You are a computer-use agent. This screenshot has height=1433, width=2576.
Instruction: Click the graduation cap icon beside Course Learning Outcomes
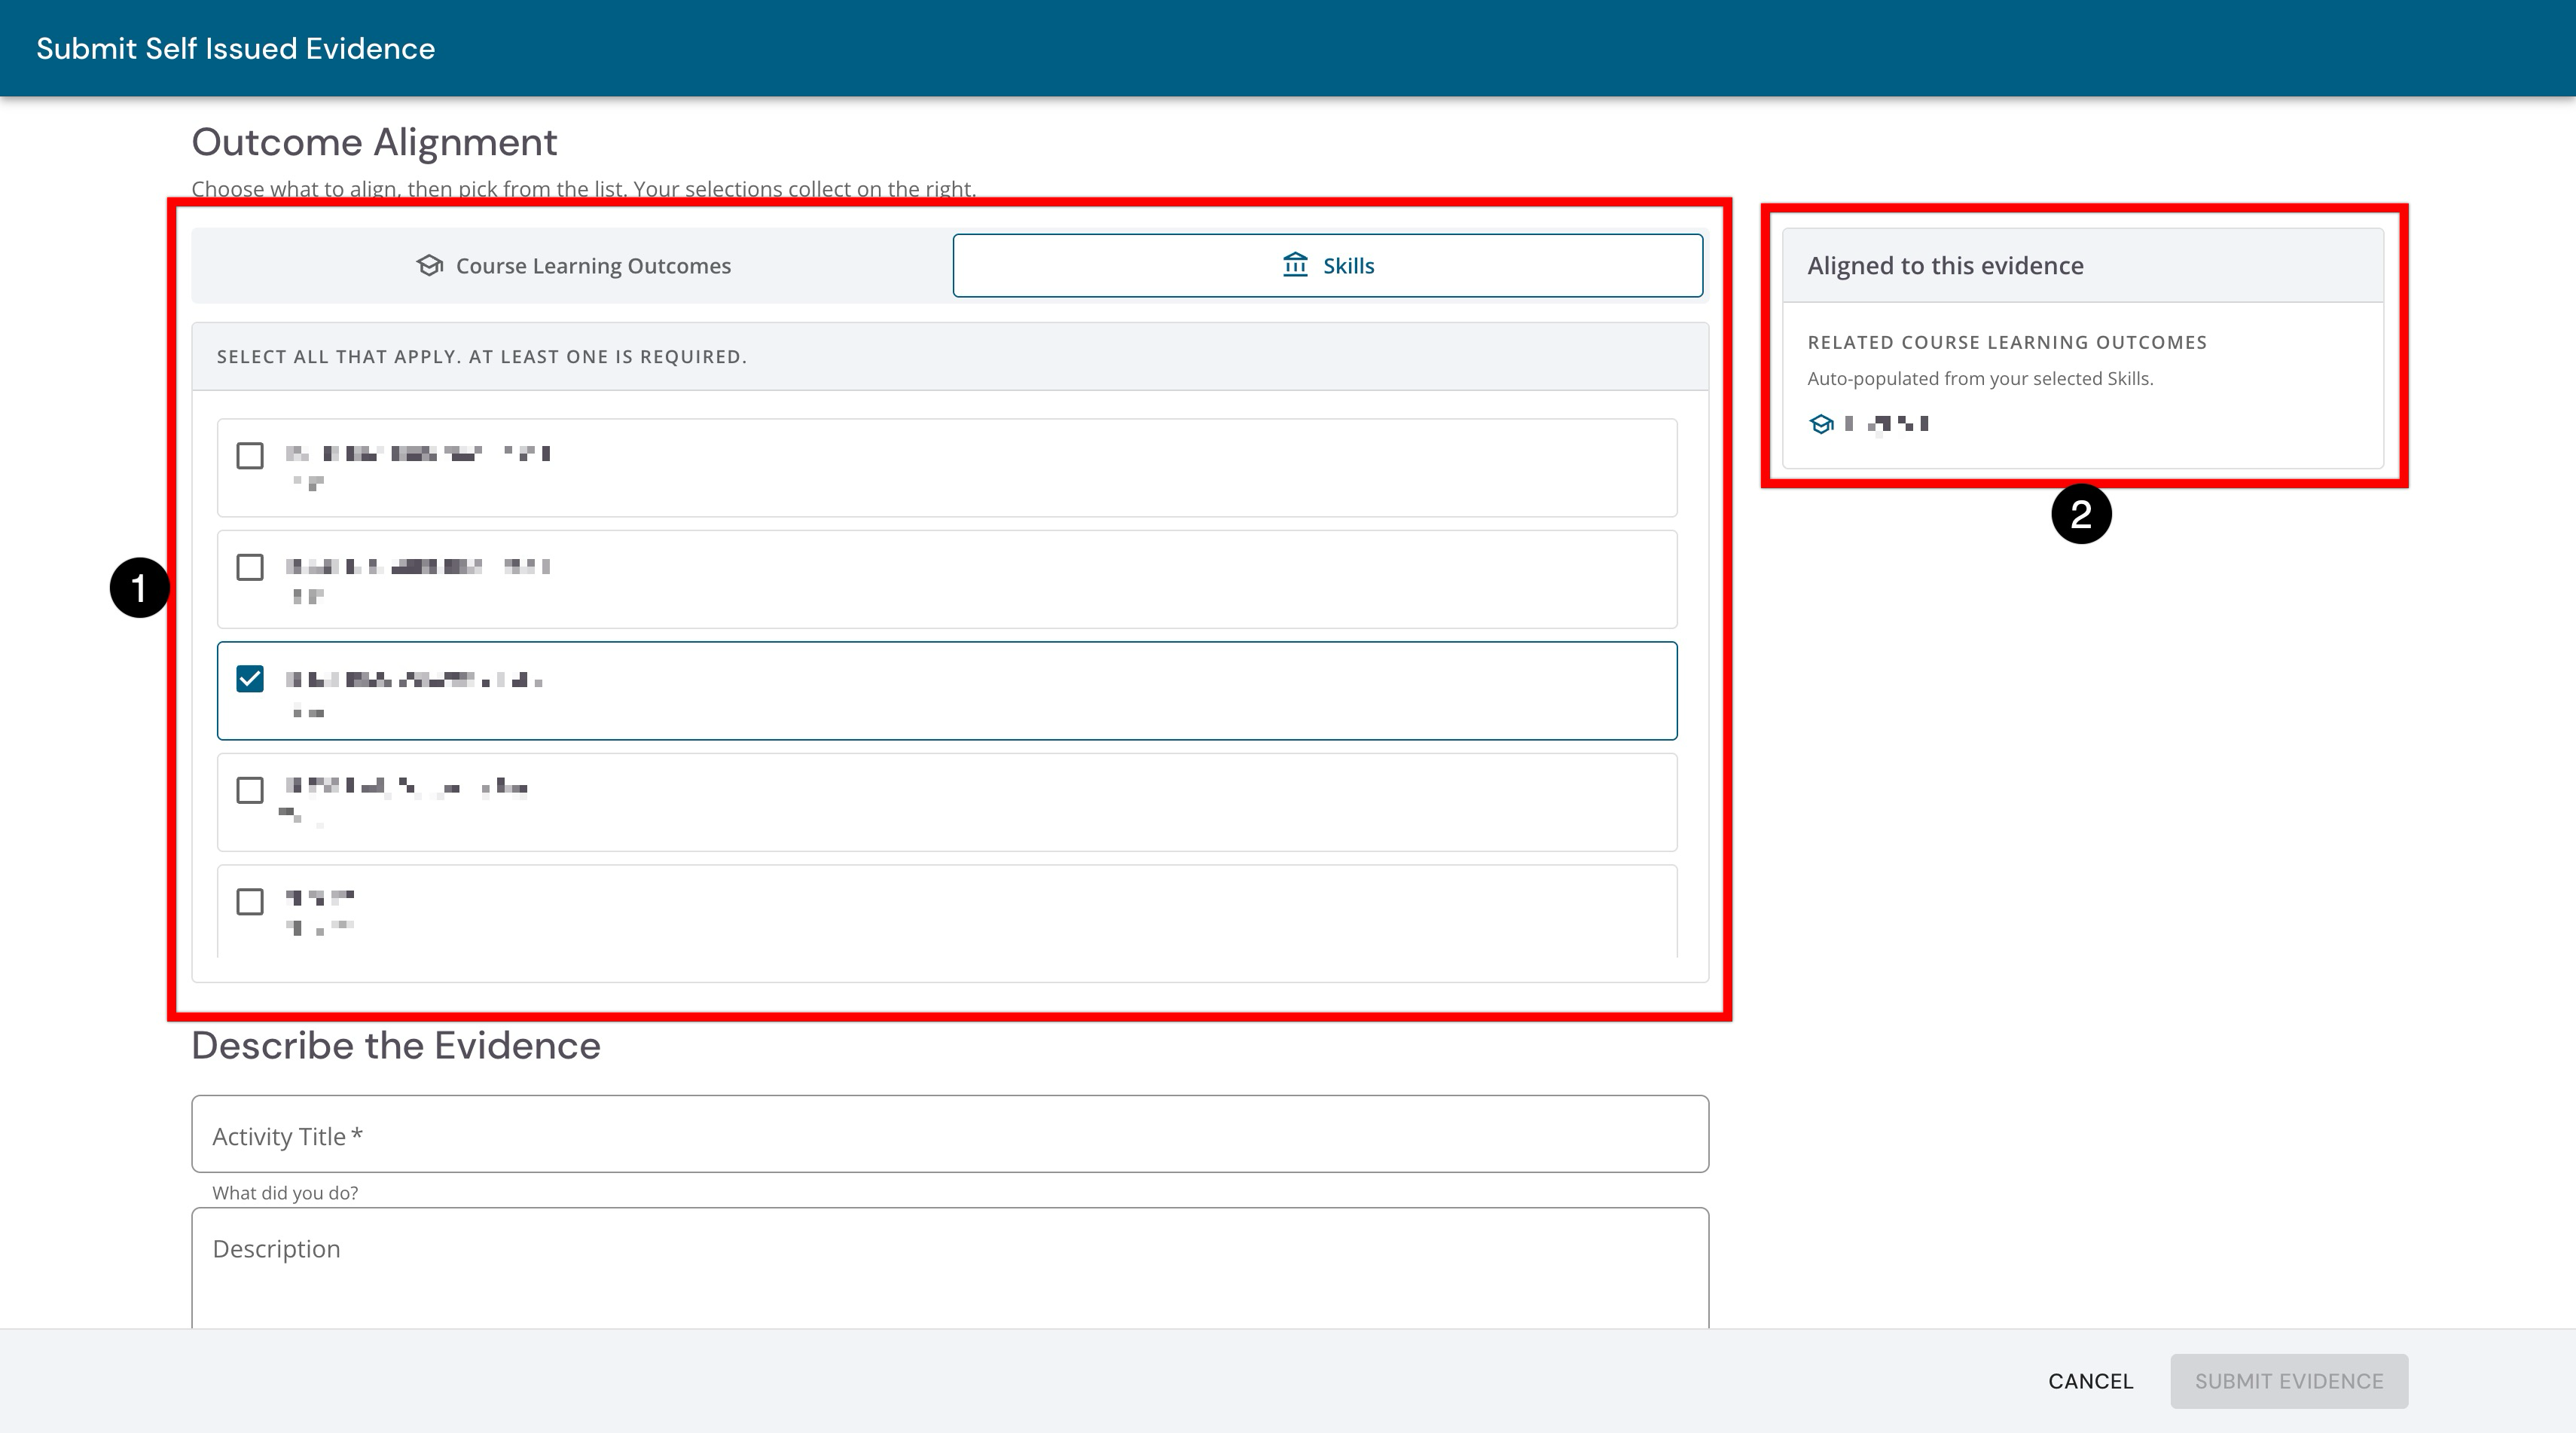tap(430, 265)
